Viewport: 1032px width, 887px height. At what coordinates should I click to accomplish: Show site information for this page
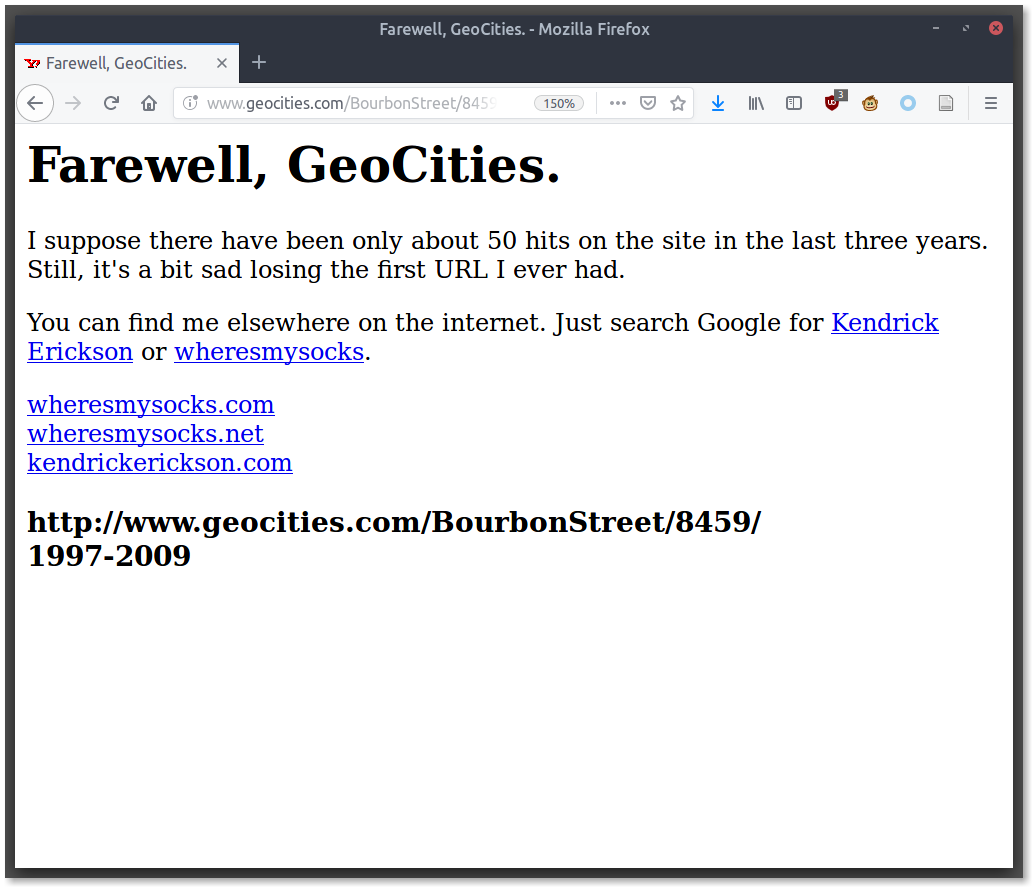(191, 103)
